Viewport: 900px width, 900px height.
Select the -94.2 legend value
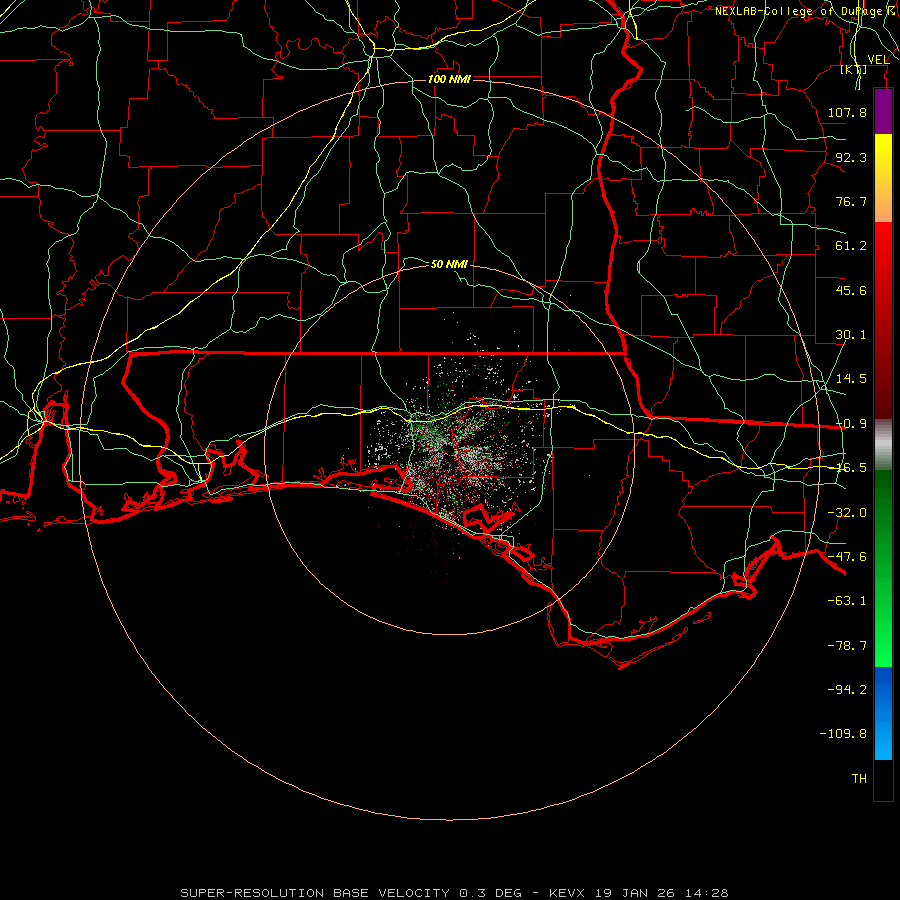[x=847, y=690]
